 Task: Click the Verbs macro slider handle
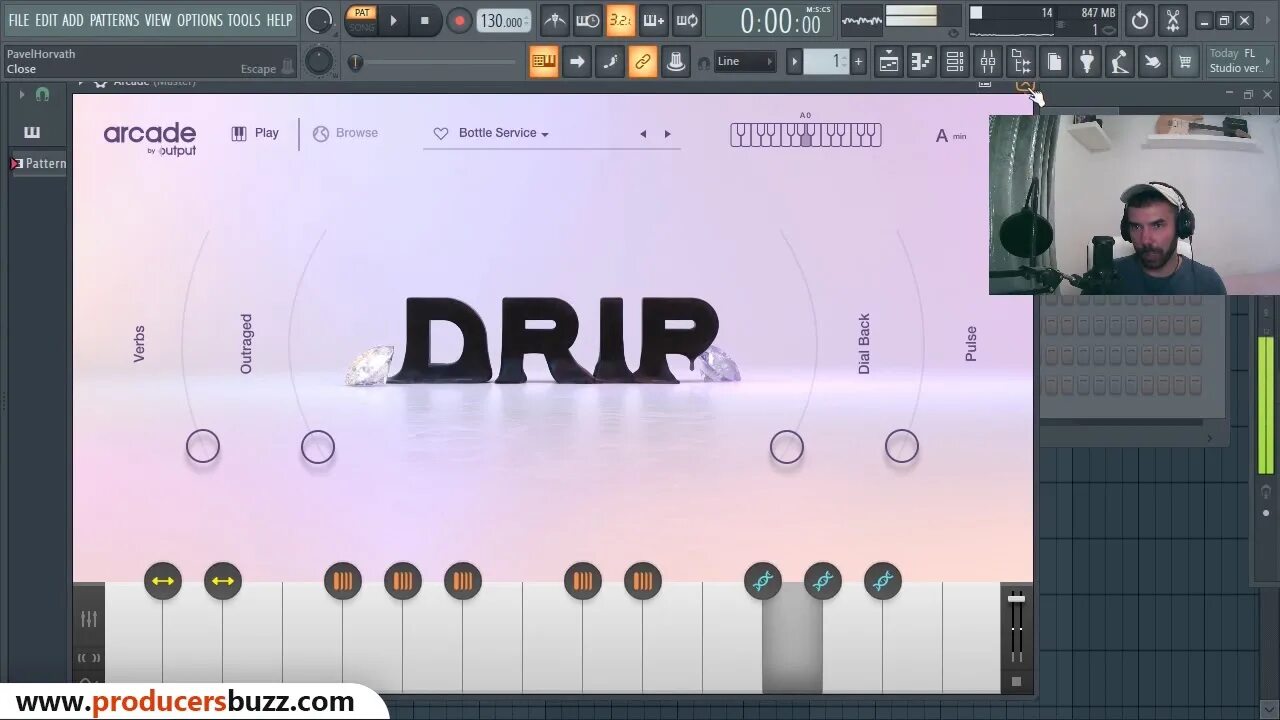coord(203,446)
